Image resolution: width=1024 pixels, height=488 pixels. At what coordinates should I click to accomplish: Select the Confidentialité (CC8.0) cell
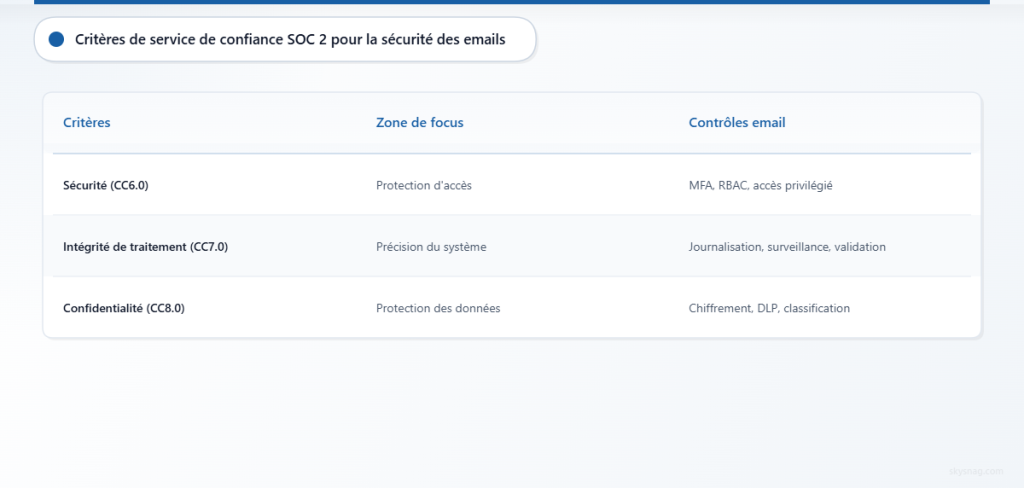point(124,308)
